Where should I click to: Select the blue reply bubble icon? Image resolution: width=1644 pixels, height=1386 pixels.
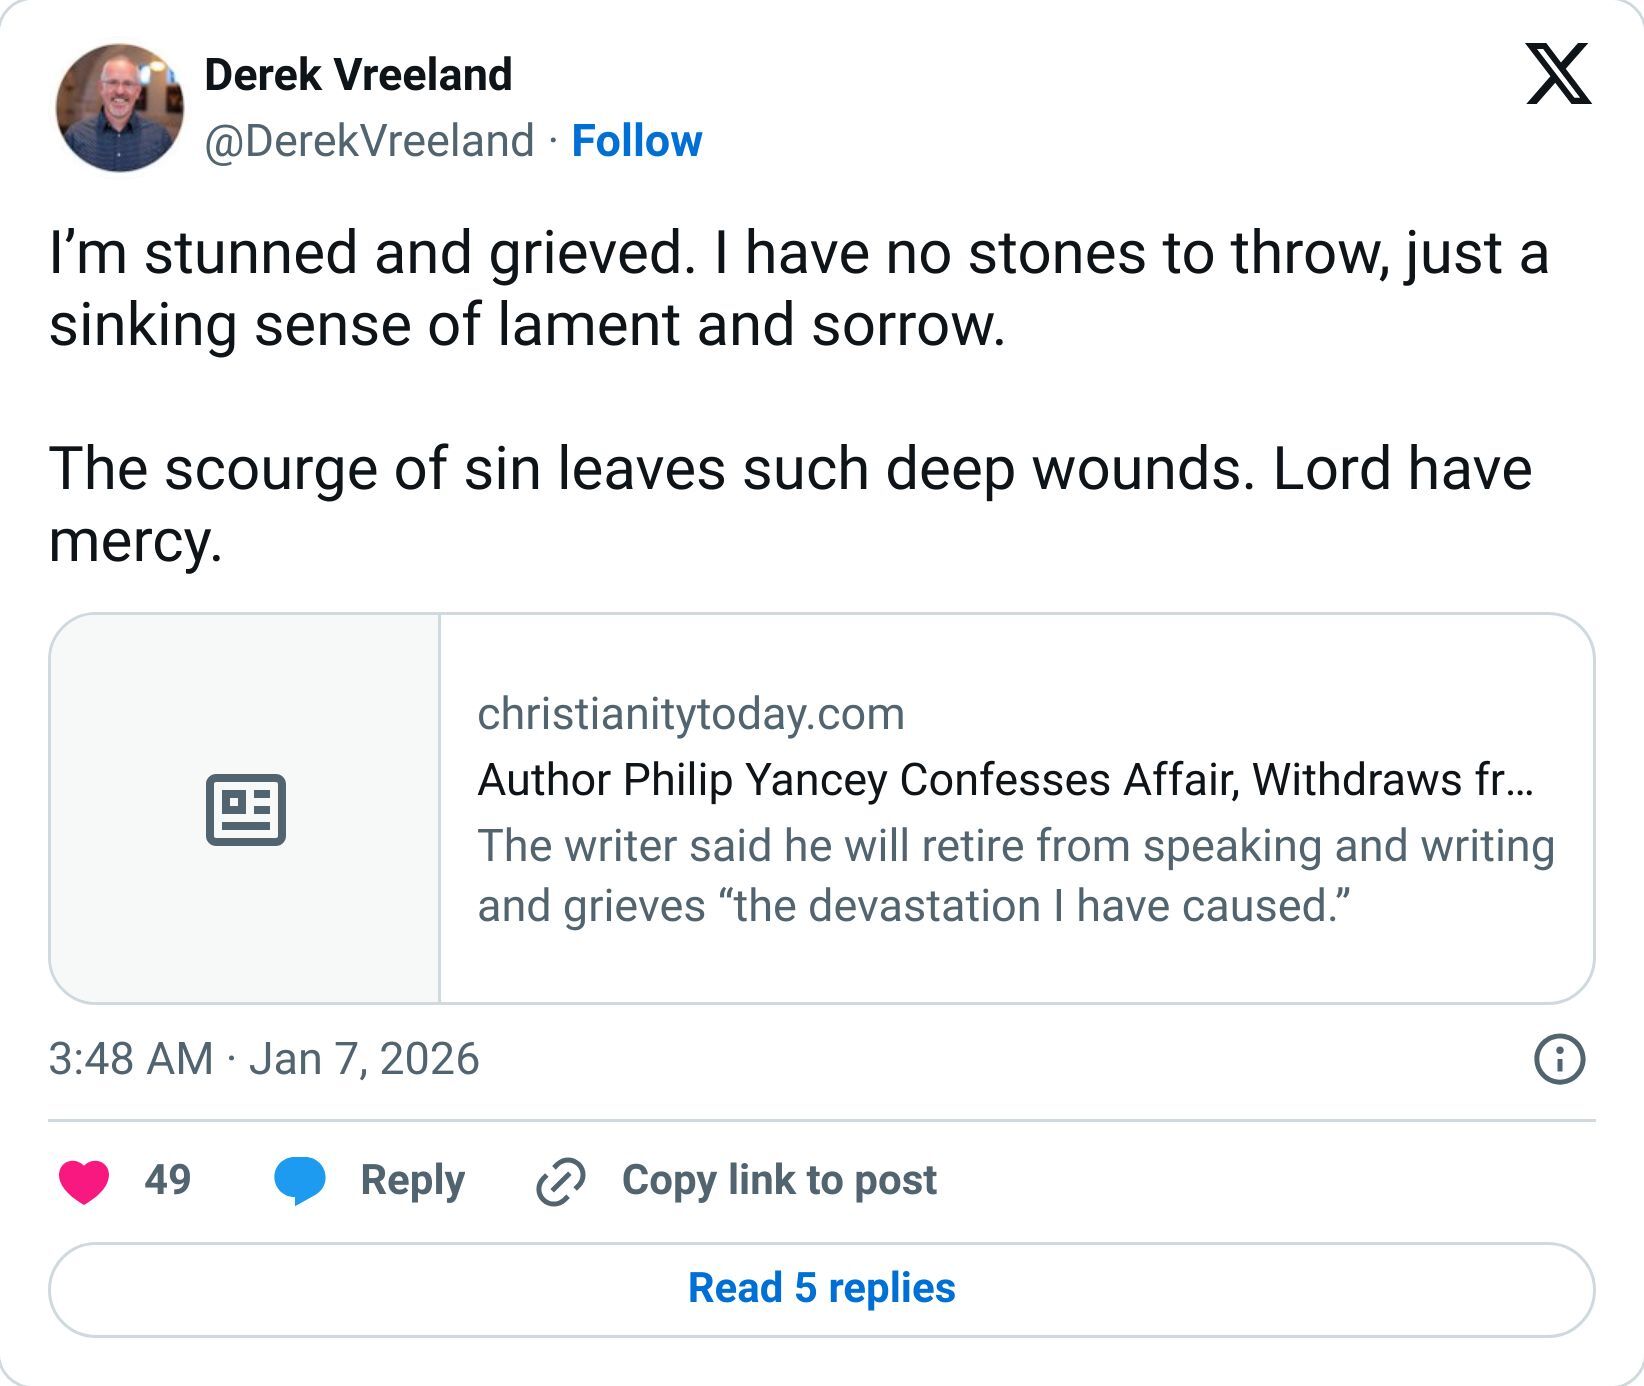(x=302, y=1180)
